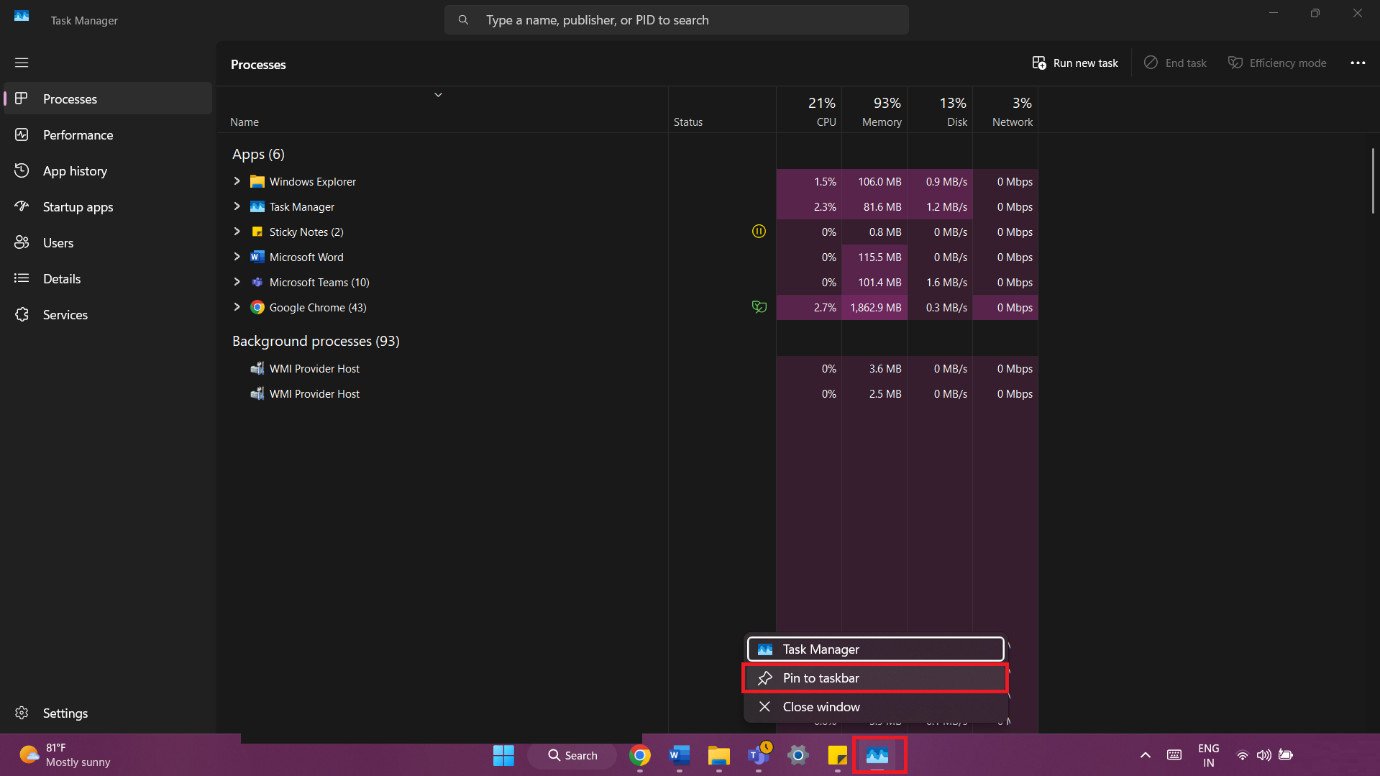Open Sticky Notes from the taskbar
1380x776 pixels.
point(837,755)
